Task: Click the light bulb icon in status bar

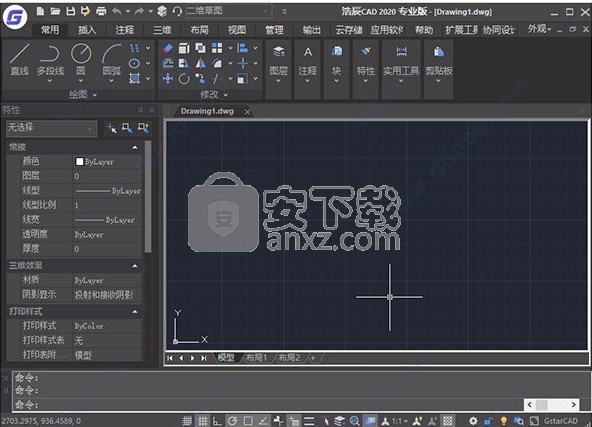Action: point(504,421)
